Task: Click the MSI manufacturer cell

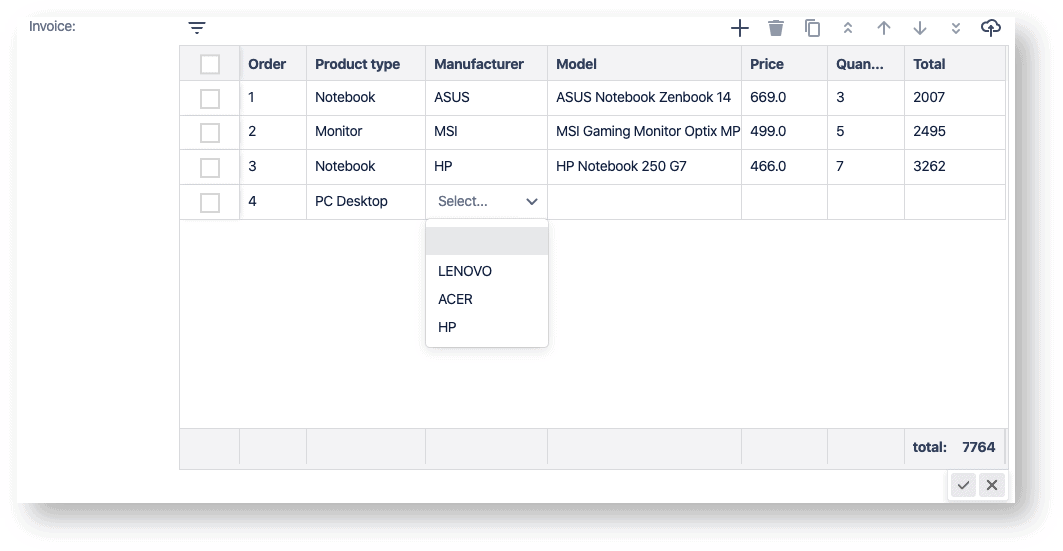Action: pos(486,131)
